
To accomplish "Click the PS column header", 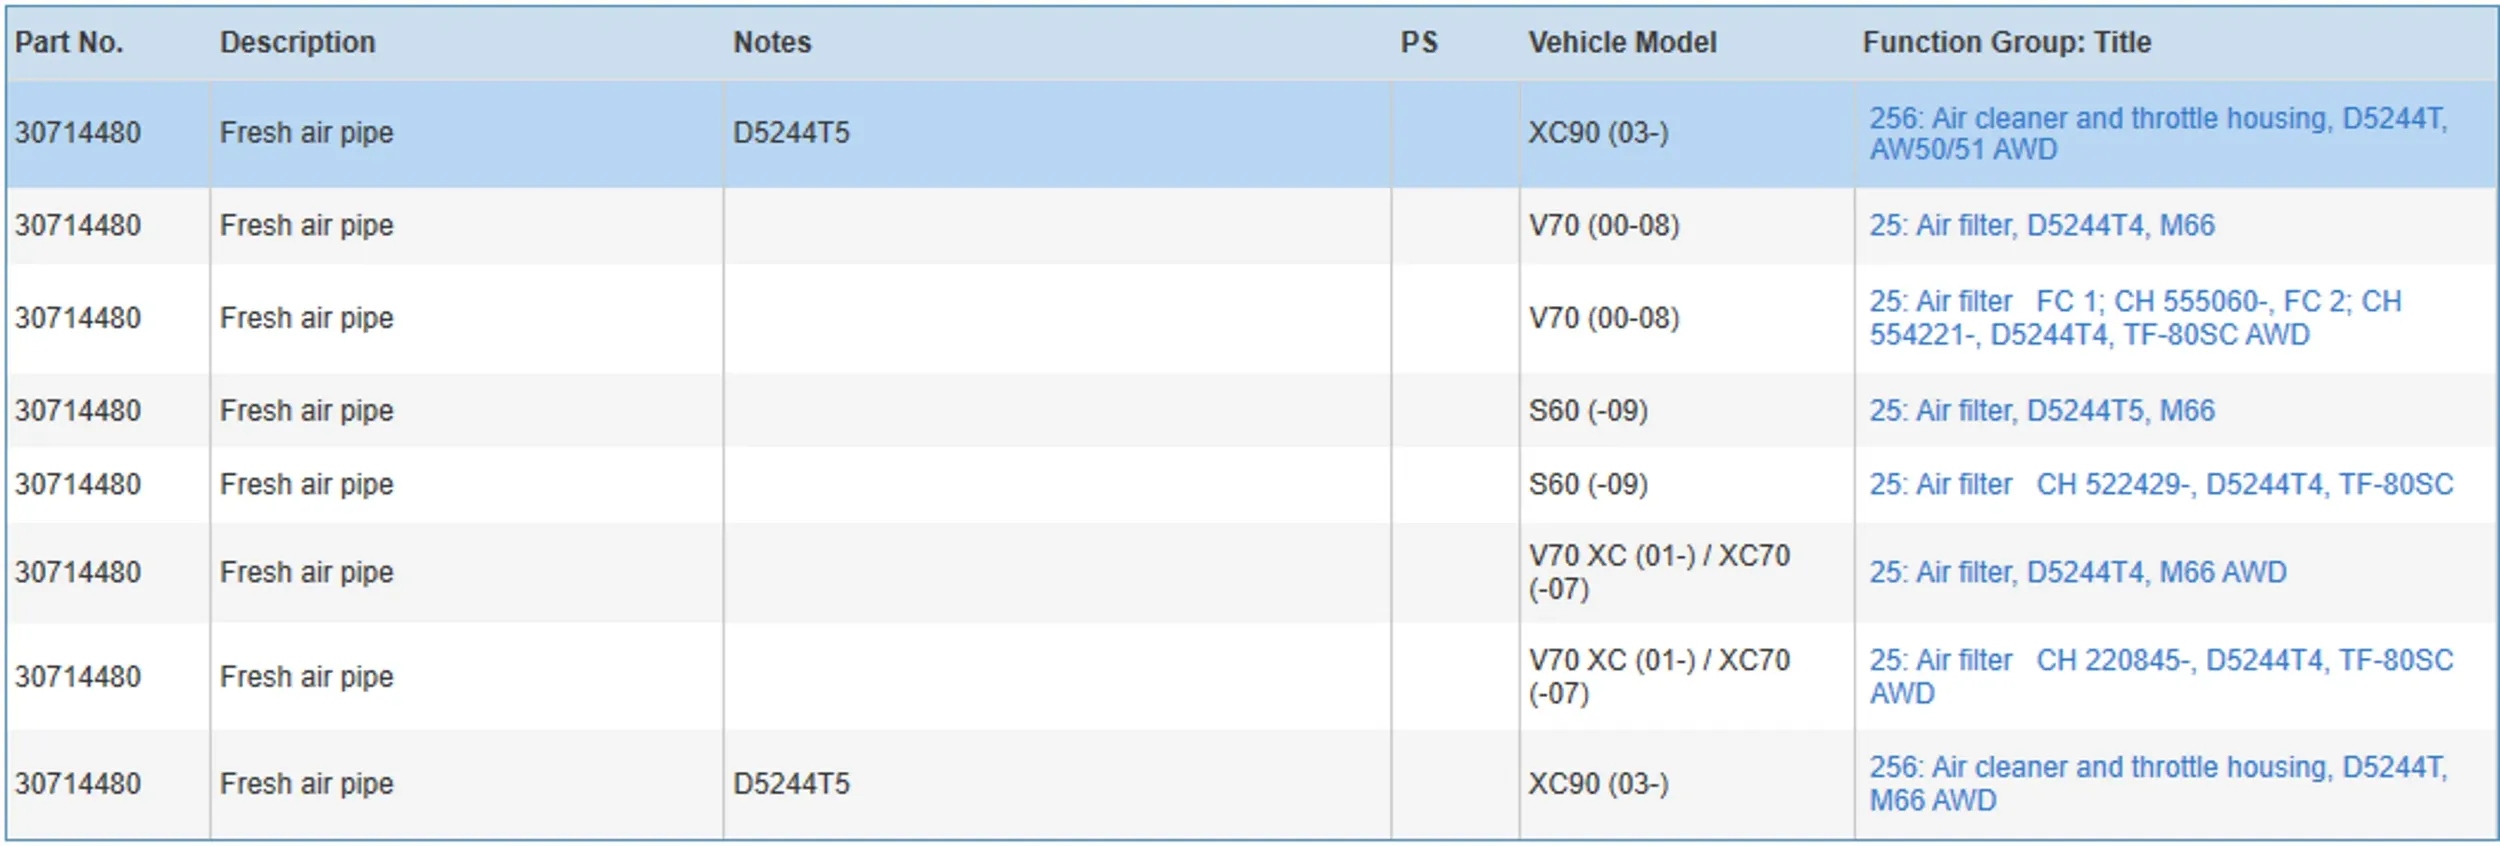I will tap(1418, 42).
